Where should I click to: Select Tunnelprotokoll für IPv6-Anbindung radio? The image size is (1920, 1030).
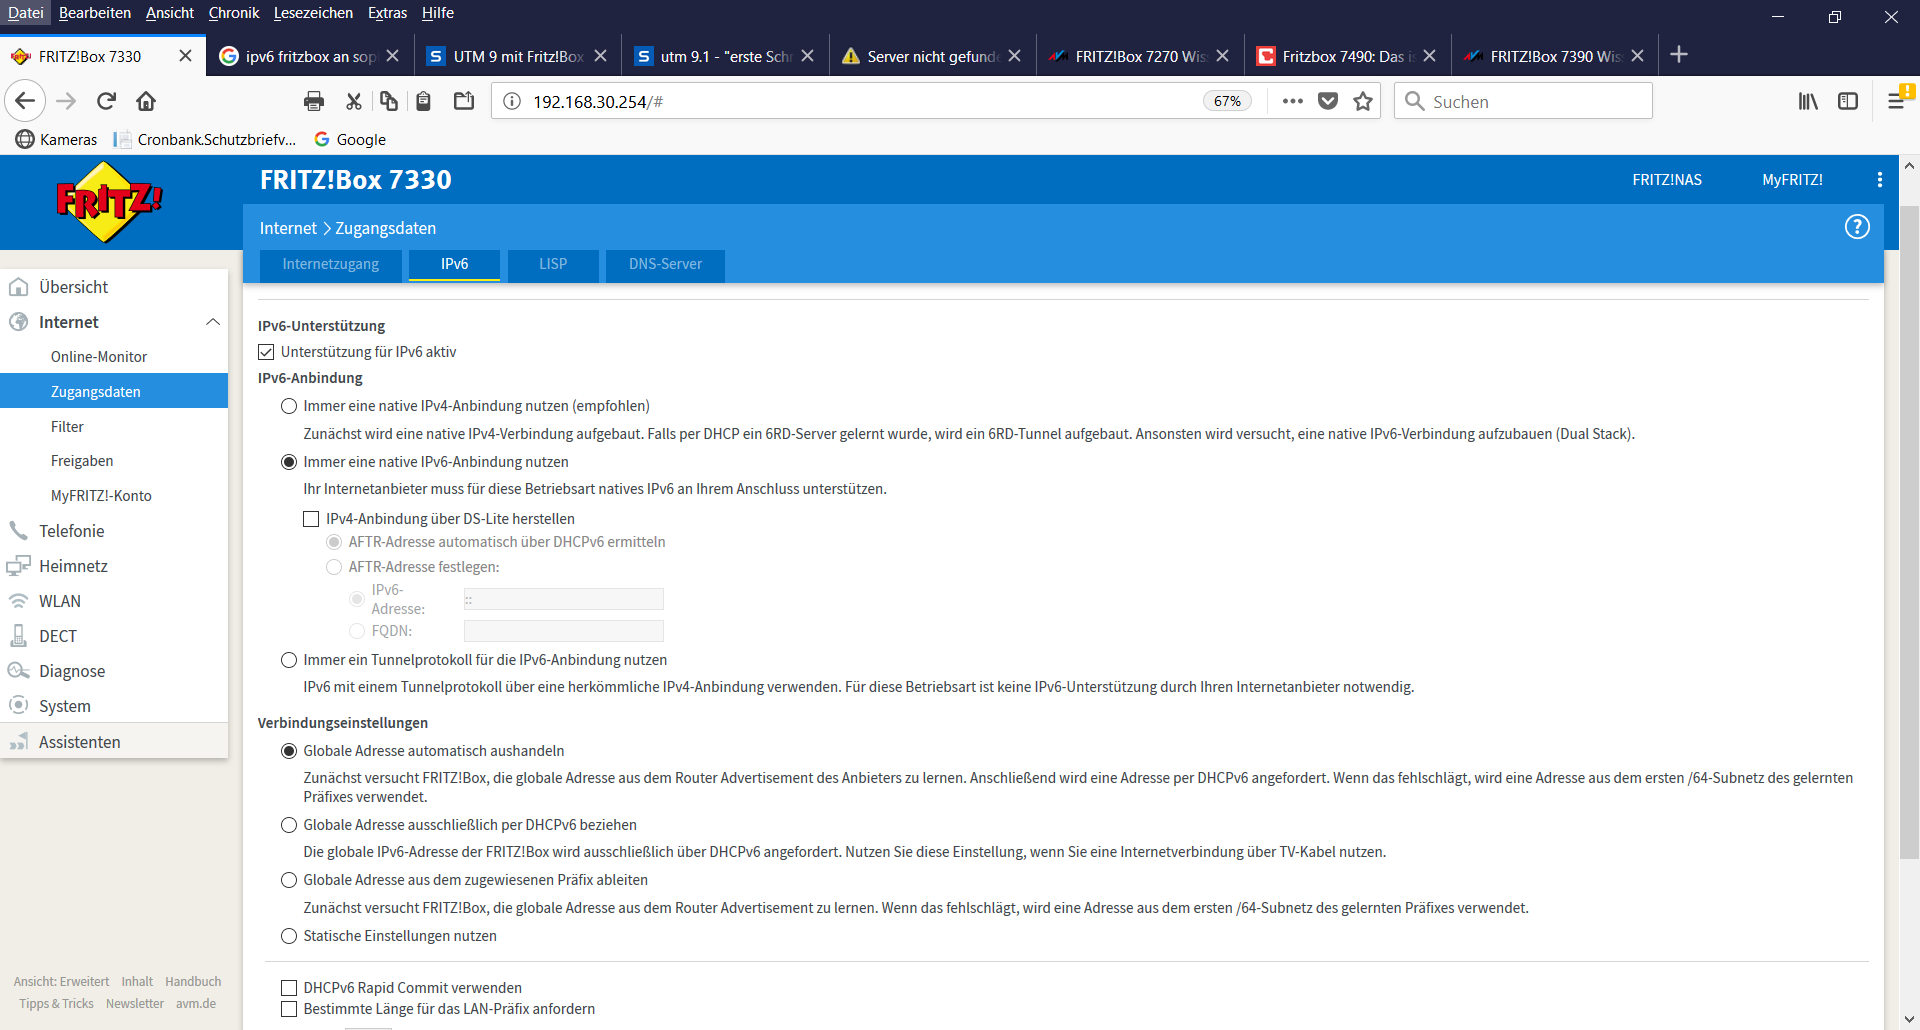(x=289, y=660)
